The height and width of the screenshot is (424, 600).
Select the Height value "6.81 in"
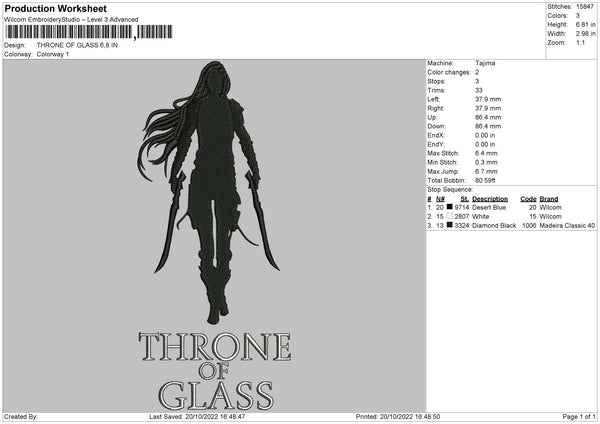(585, 24)
